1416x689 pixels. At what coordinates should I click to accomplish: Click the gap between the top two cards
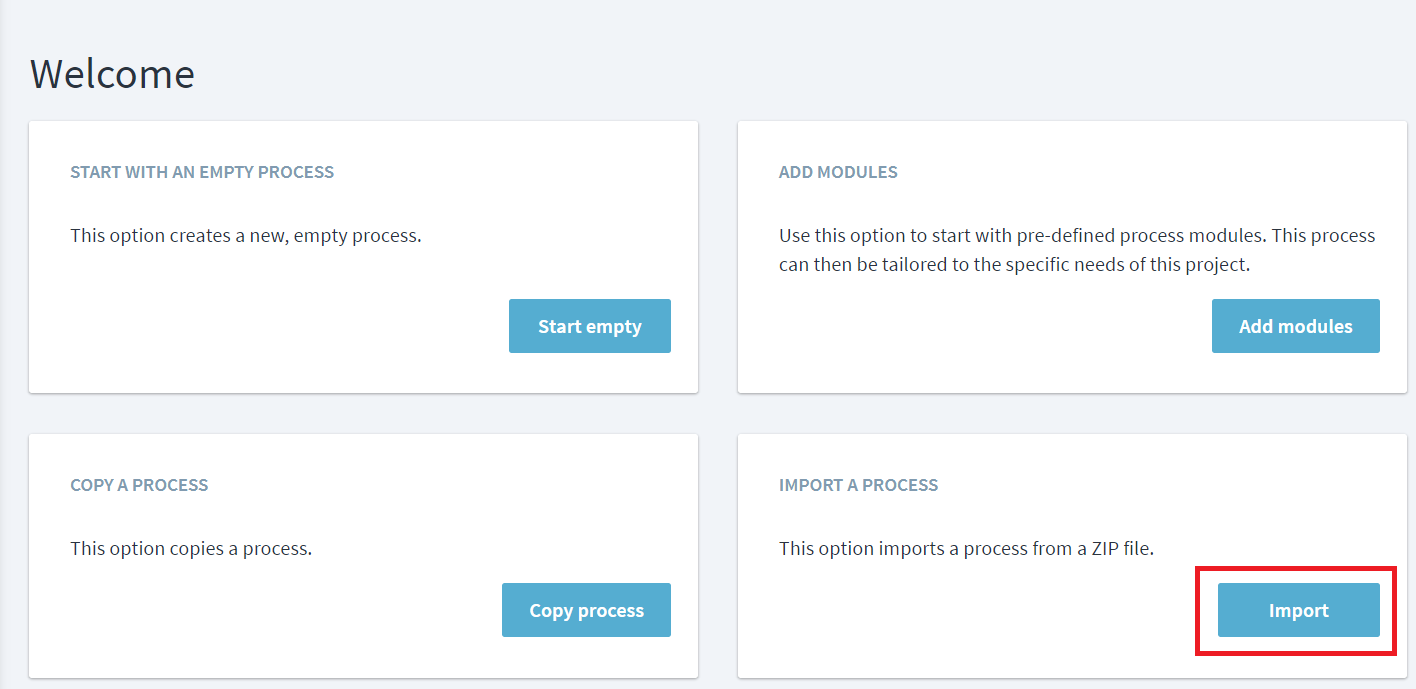tap(718, 257)
